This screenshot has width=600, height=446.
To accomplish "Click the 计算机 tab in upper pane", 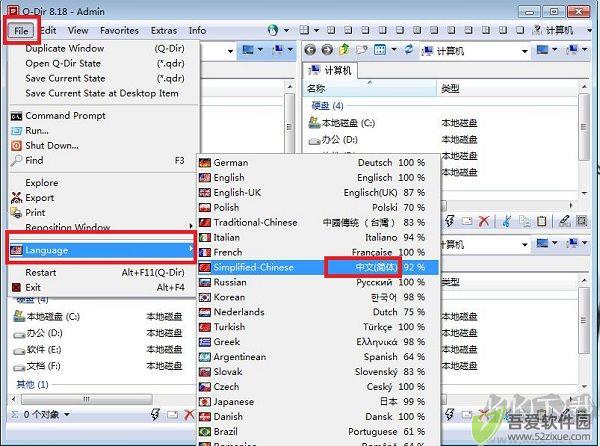I will [331, 71].
